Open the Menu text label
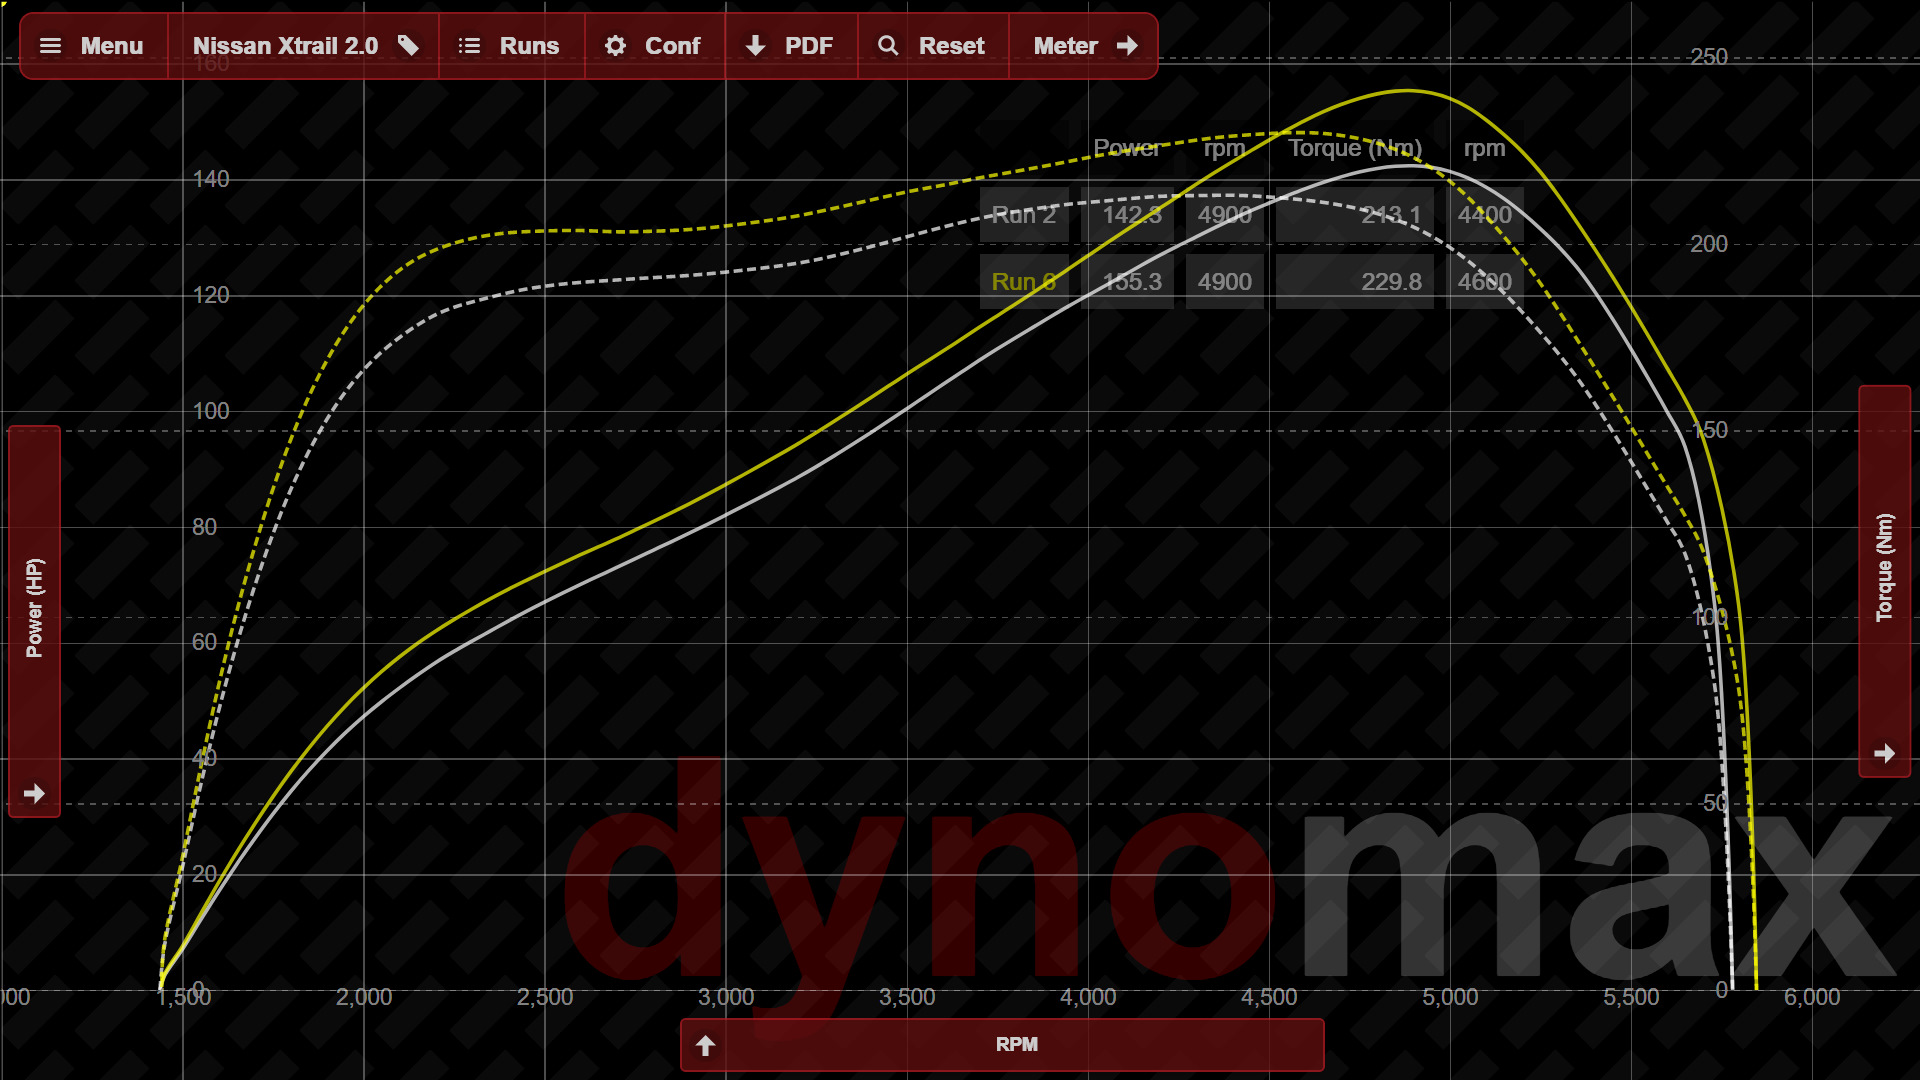 tap(112, 46)
